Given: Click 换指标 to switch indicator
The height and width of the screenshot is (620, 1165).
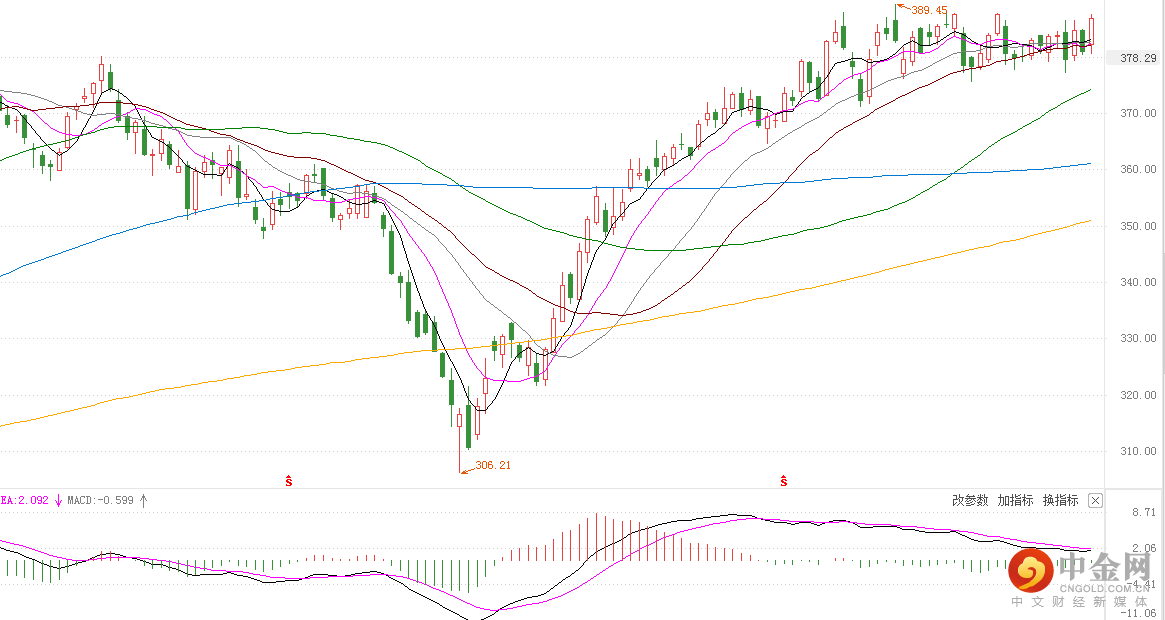Looking at the screenshot, I should pyautogui.click(x=1060, y=500).
